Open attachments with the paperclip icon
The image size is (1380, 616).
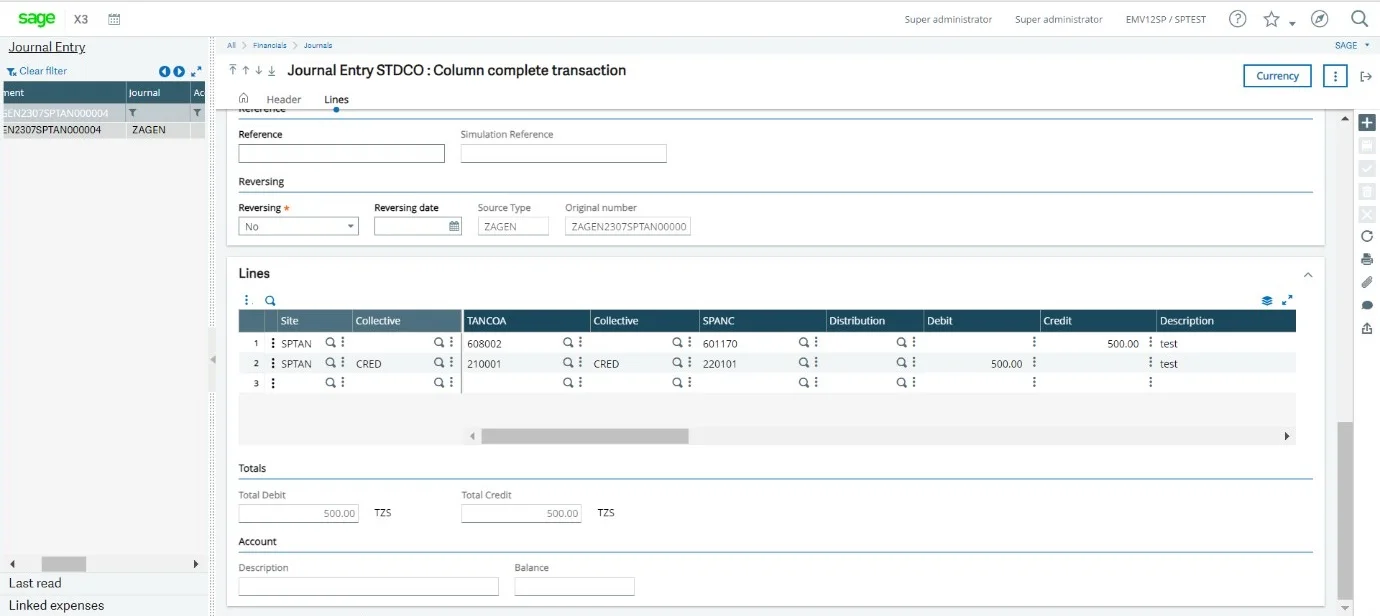[1367, 282]
